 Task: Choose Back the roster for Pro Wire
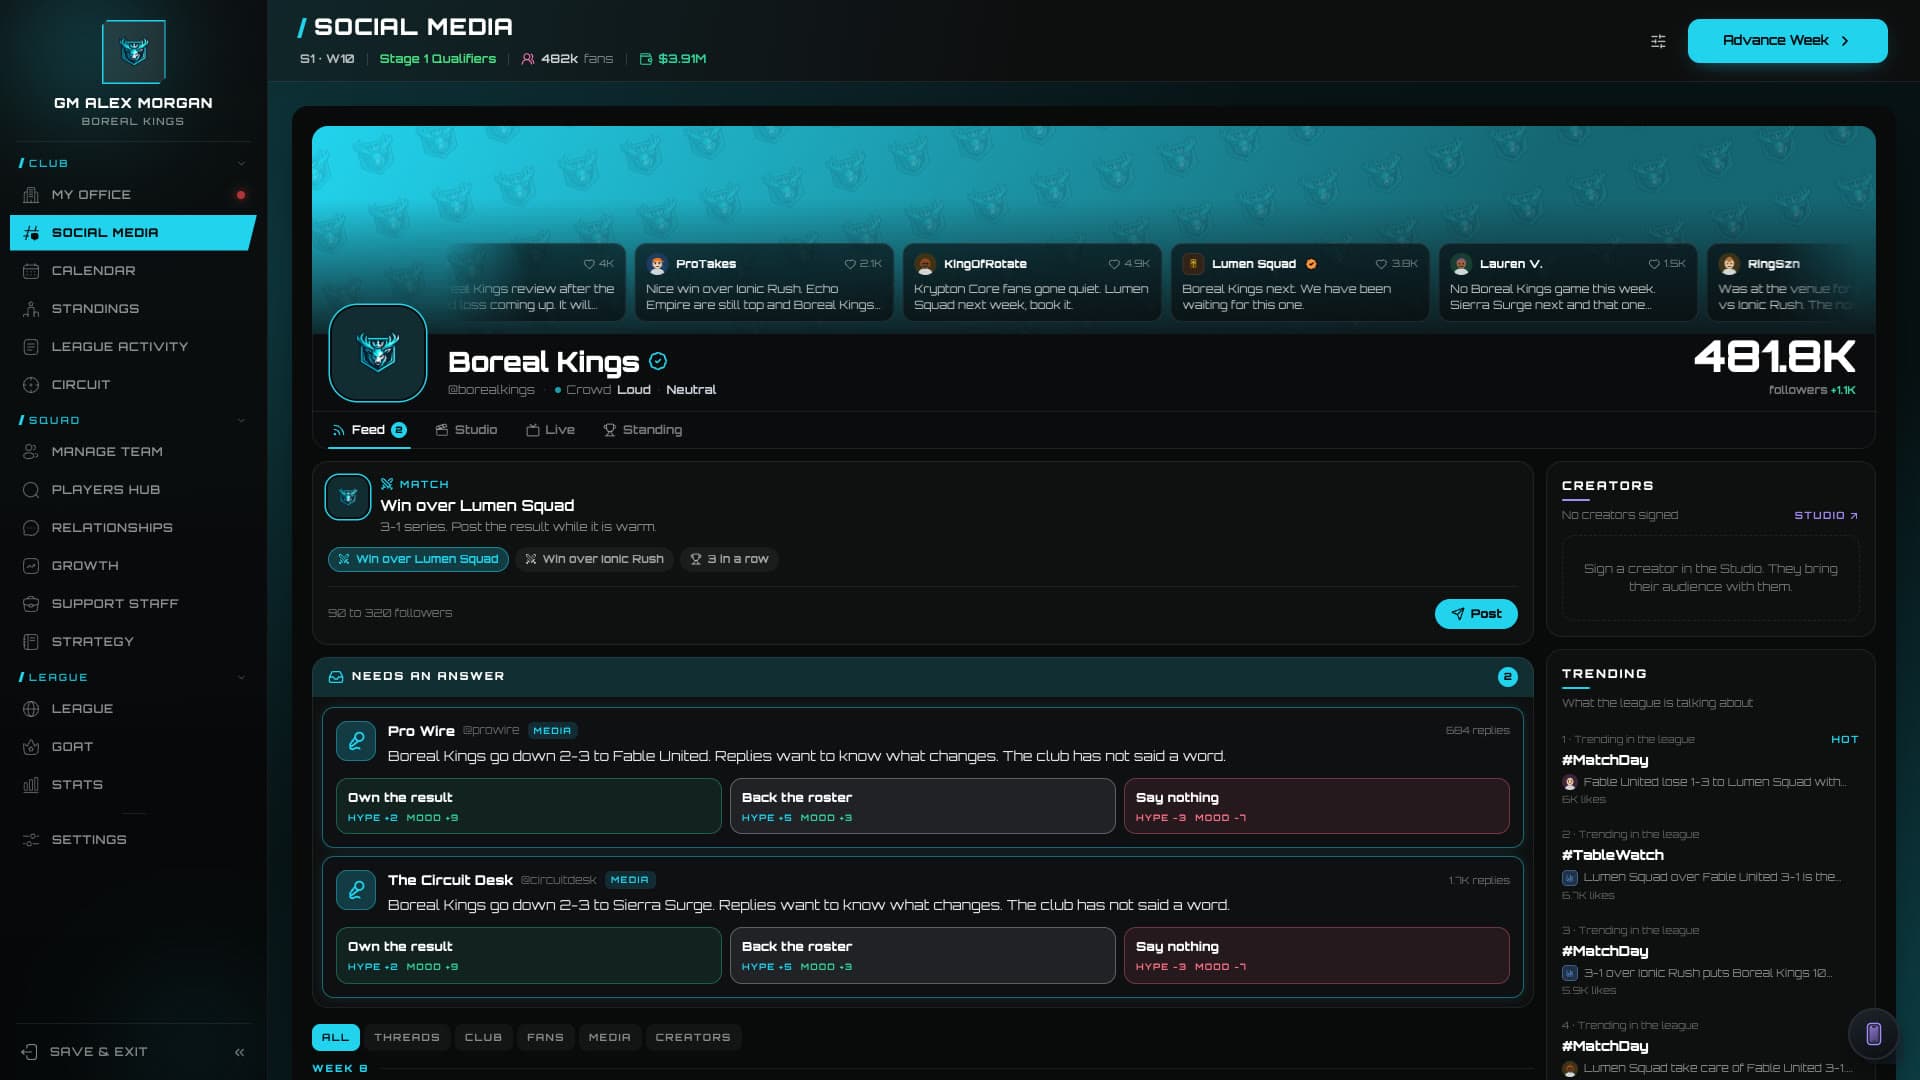point(922,806)
